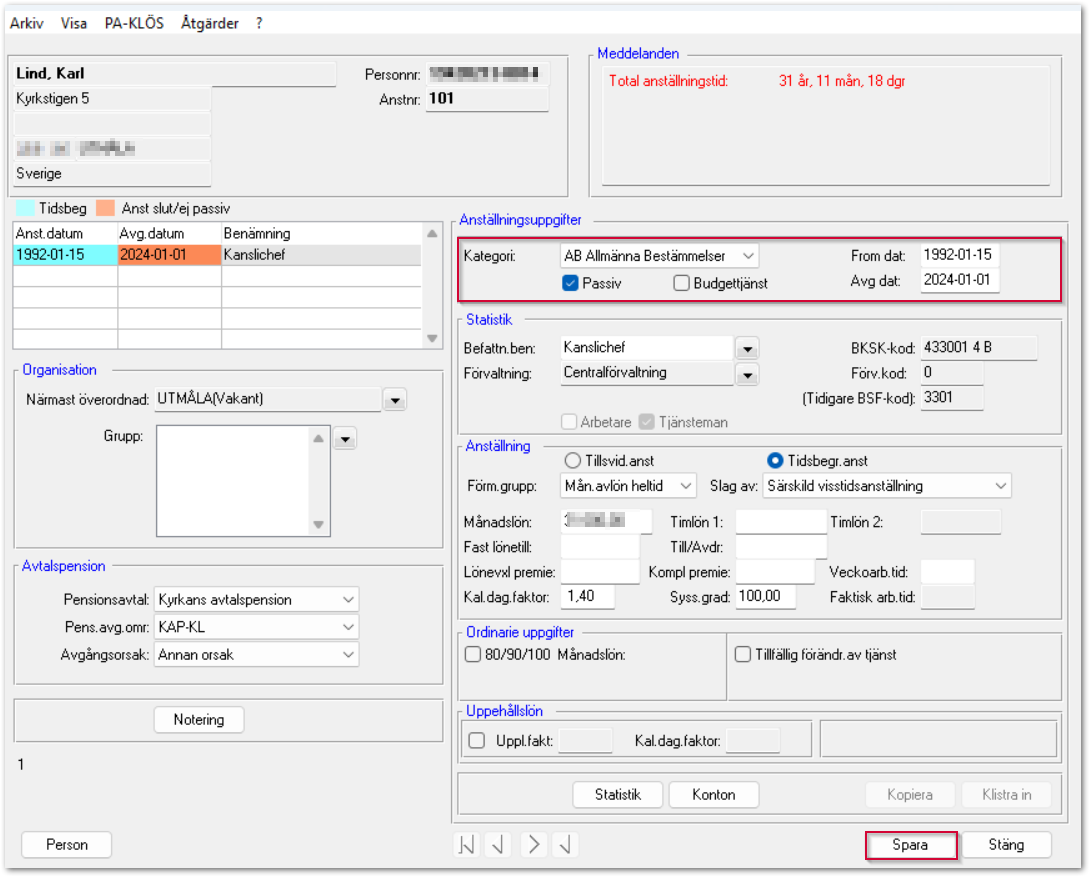
Task: Select the Tillsvid.anst radio button
Action: click(573, 461)
